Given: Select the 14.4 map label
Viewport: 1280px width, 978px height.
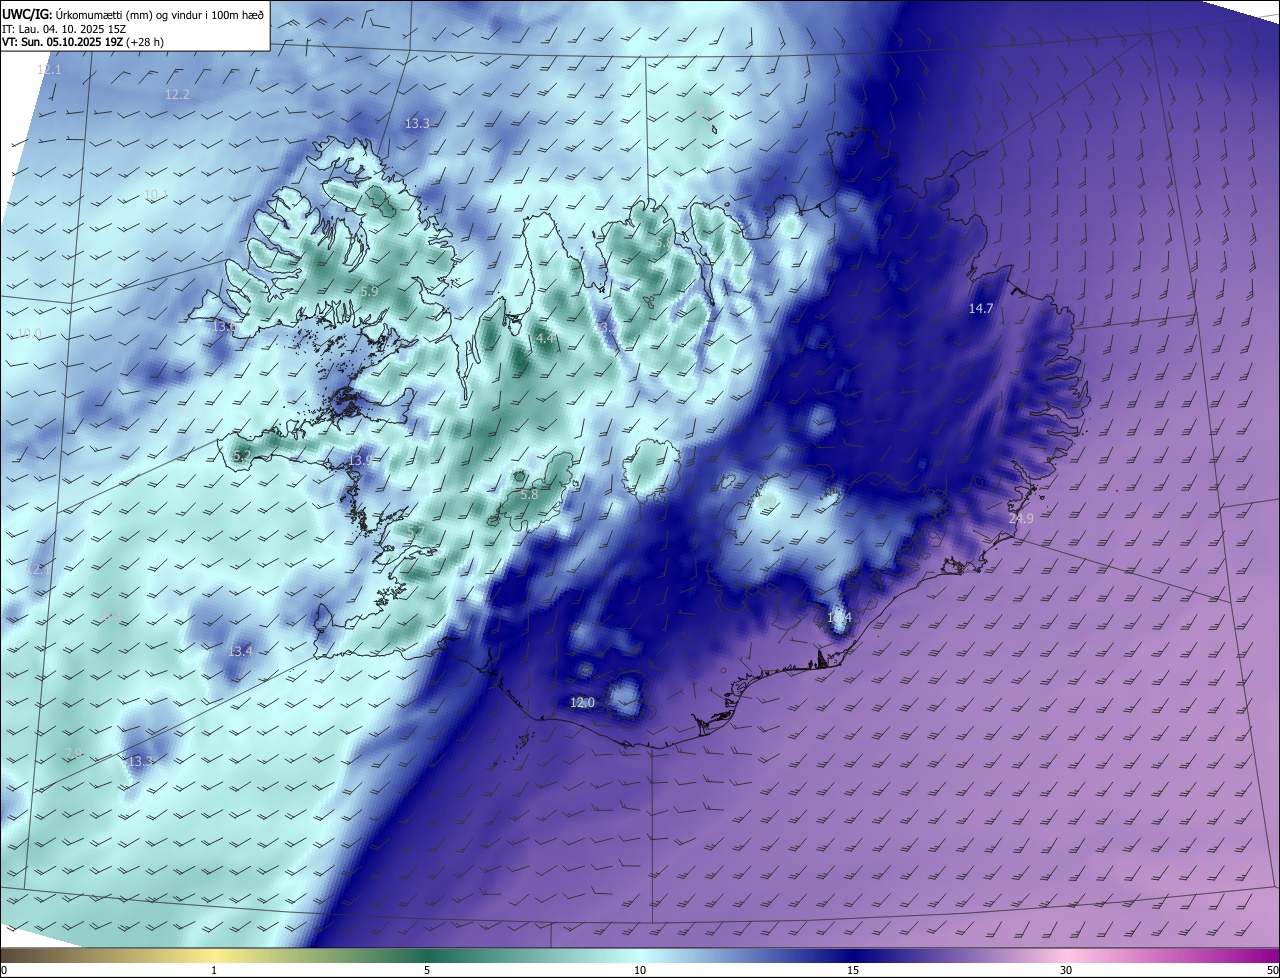Looking at the screenshot, I should click(x=839, y=618).
